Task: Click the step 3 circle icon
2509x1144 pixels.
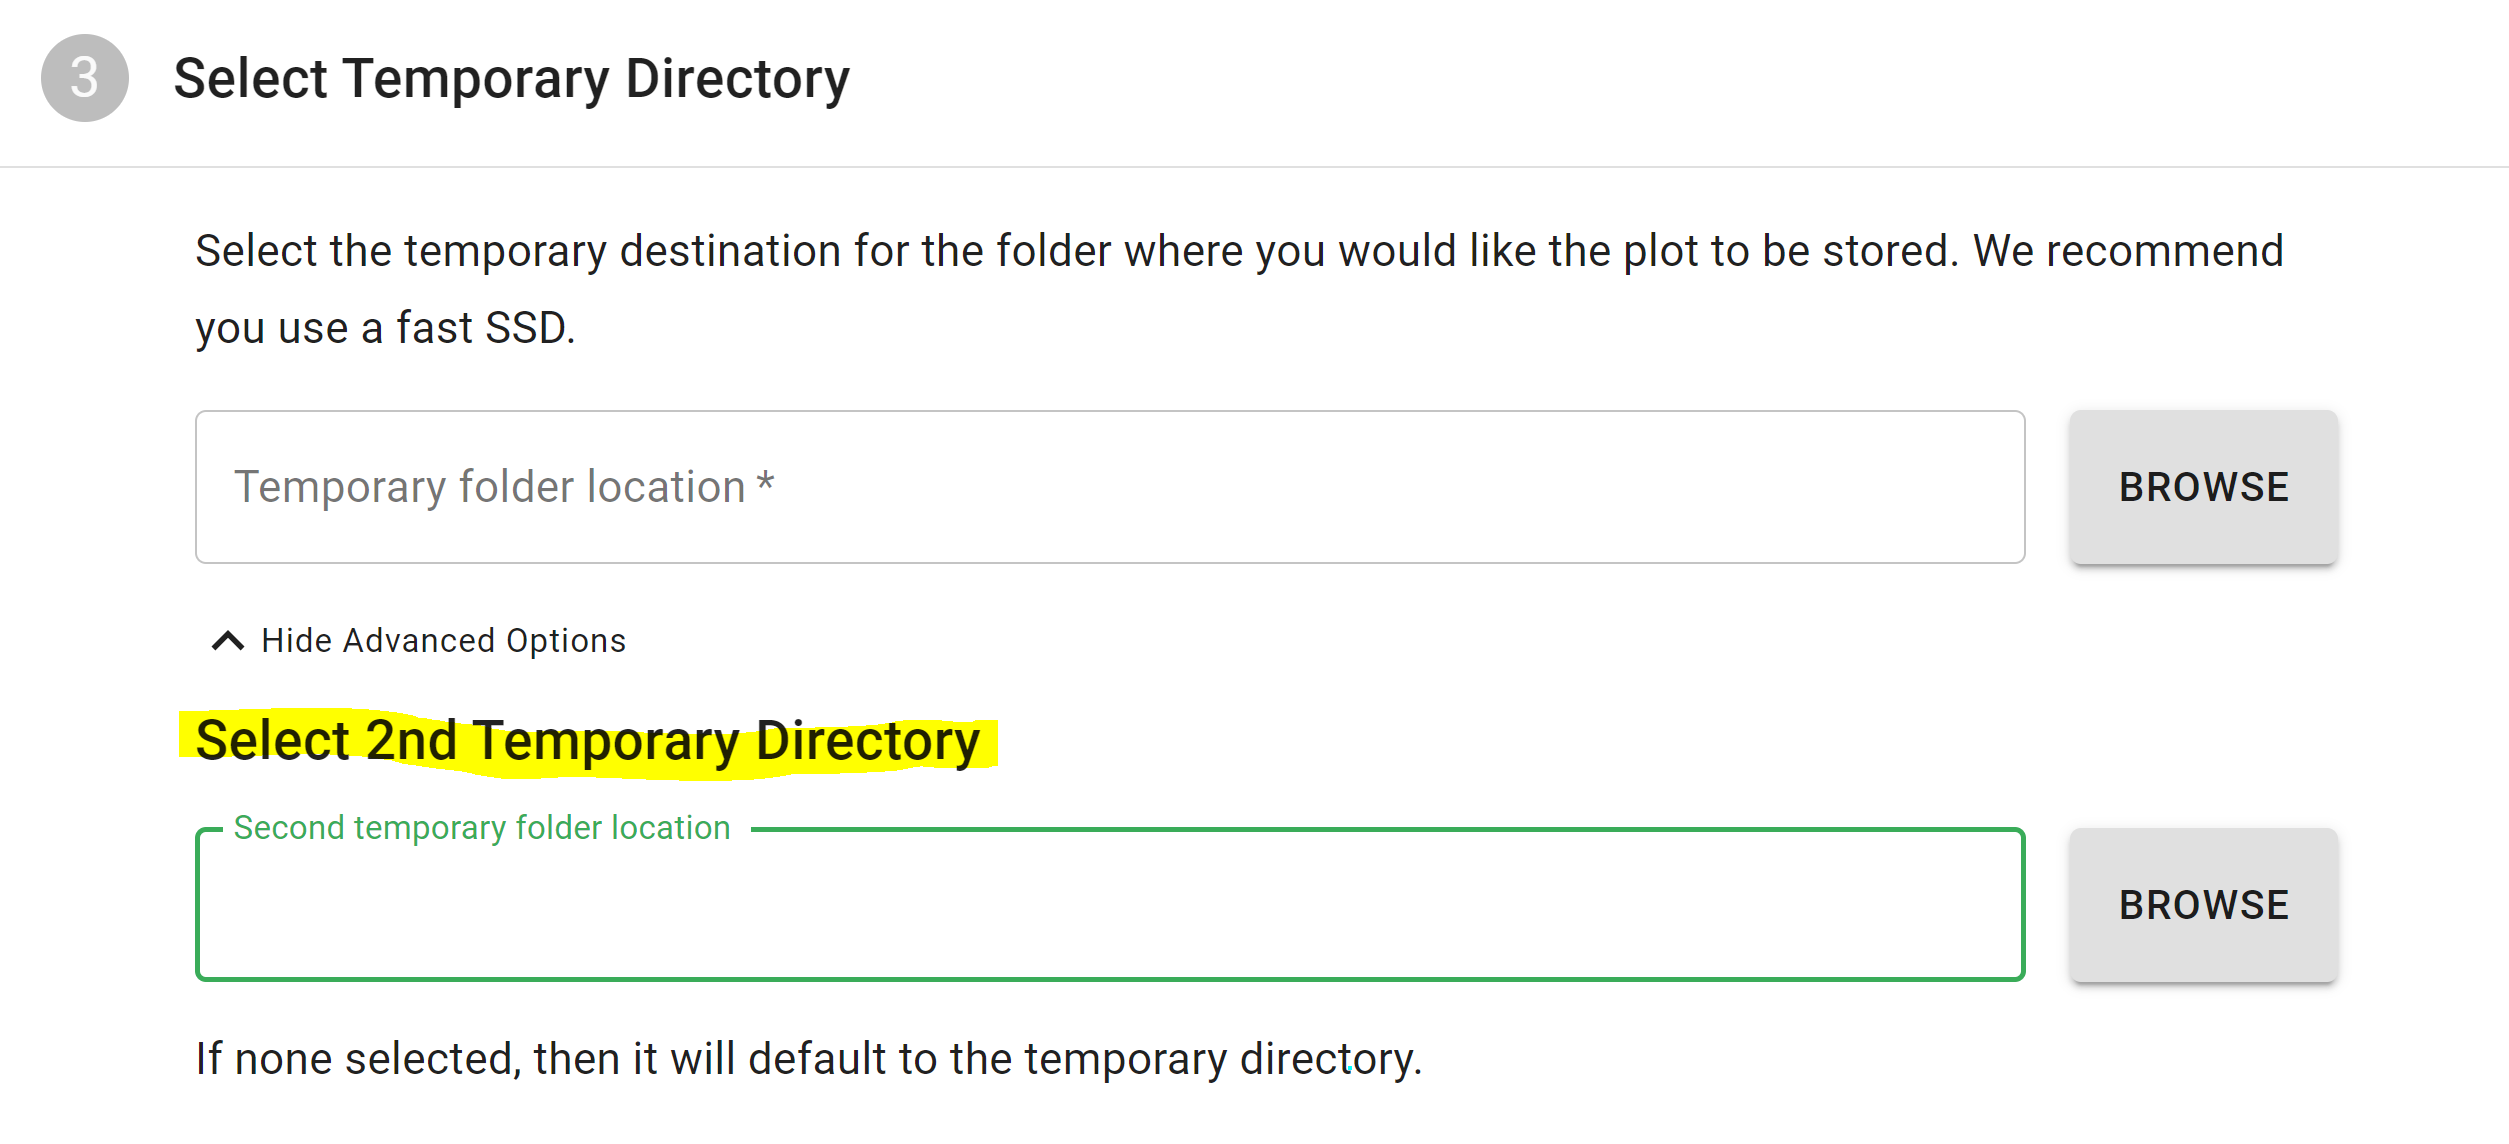Action: click(85, 78)
